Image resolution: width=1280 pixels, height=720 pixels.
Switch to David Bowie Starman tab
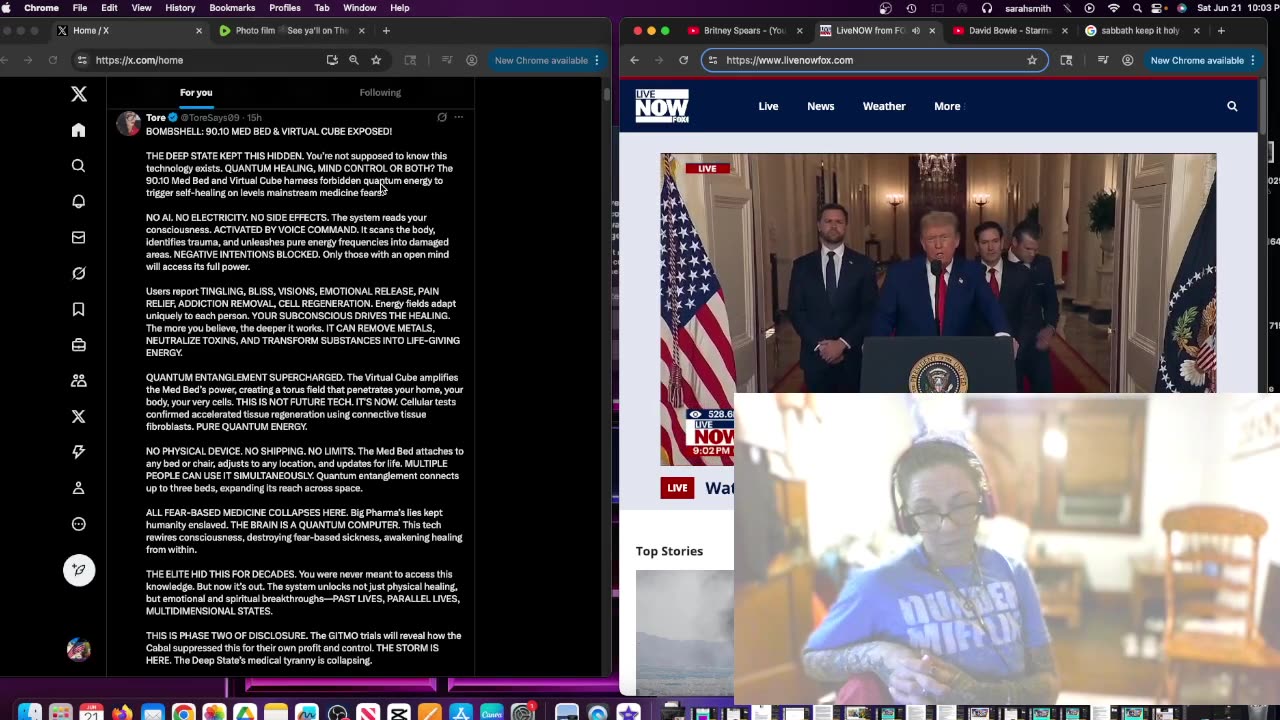1010,31
